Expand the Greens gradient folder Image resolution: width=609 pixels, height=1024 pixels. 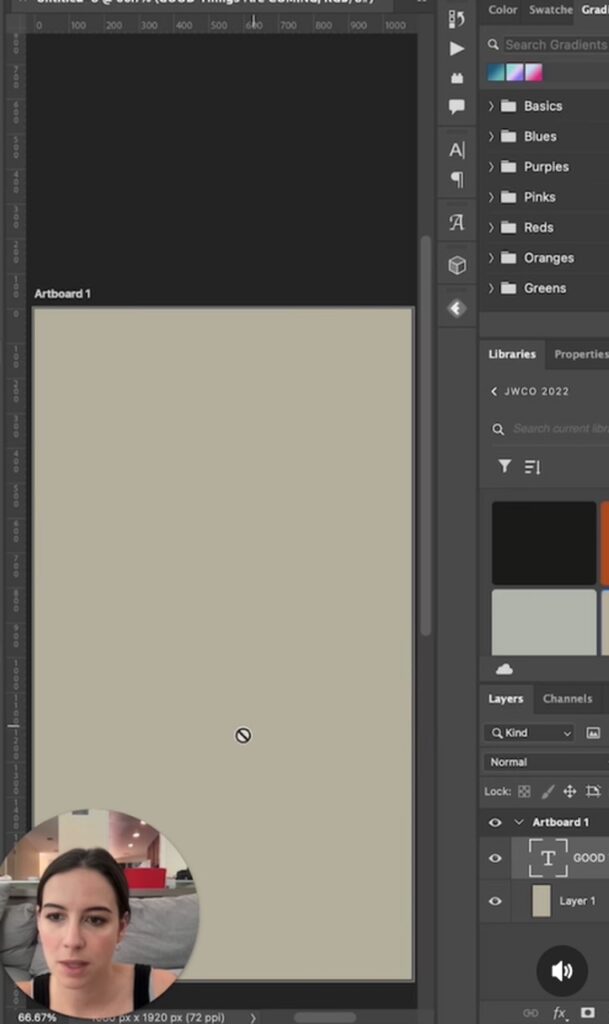492,288
